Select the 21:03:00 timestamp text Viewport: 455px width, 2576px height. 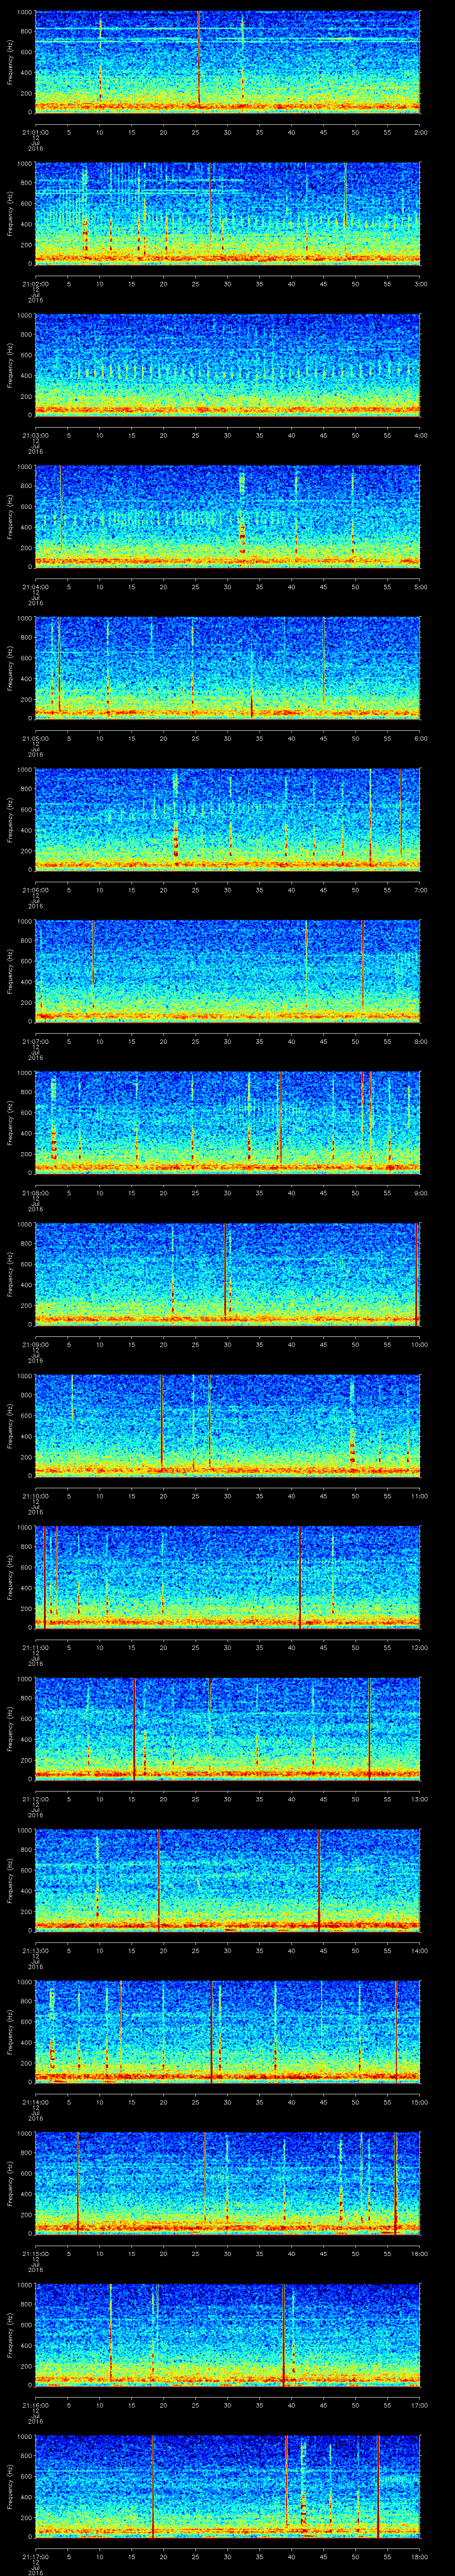click(x=35, y=436)
